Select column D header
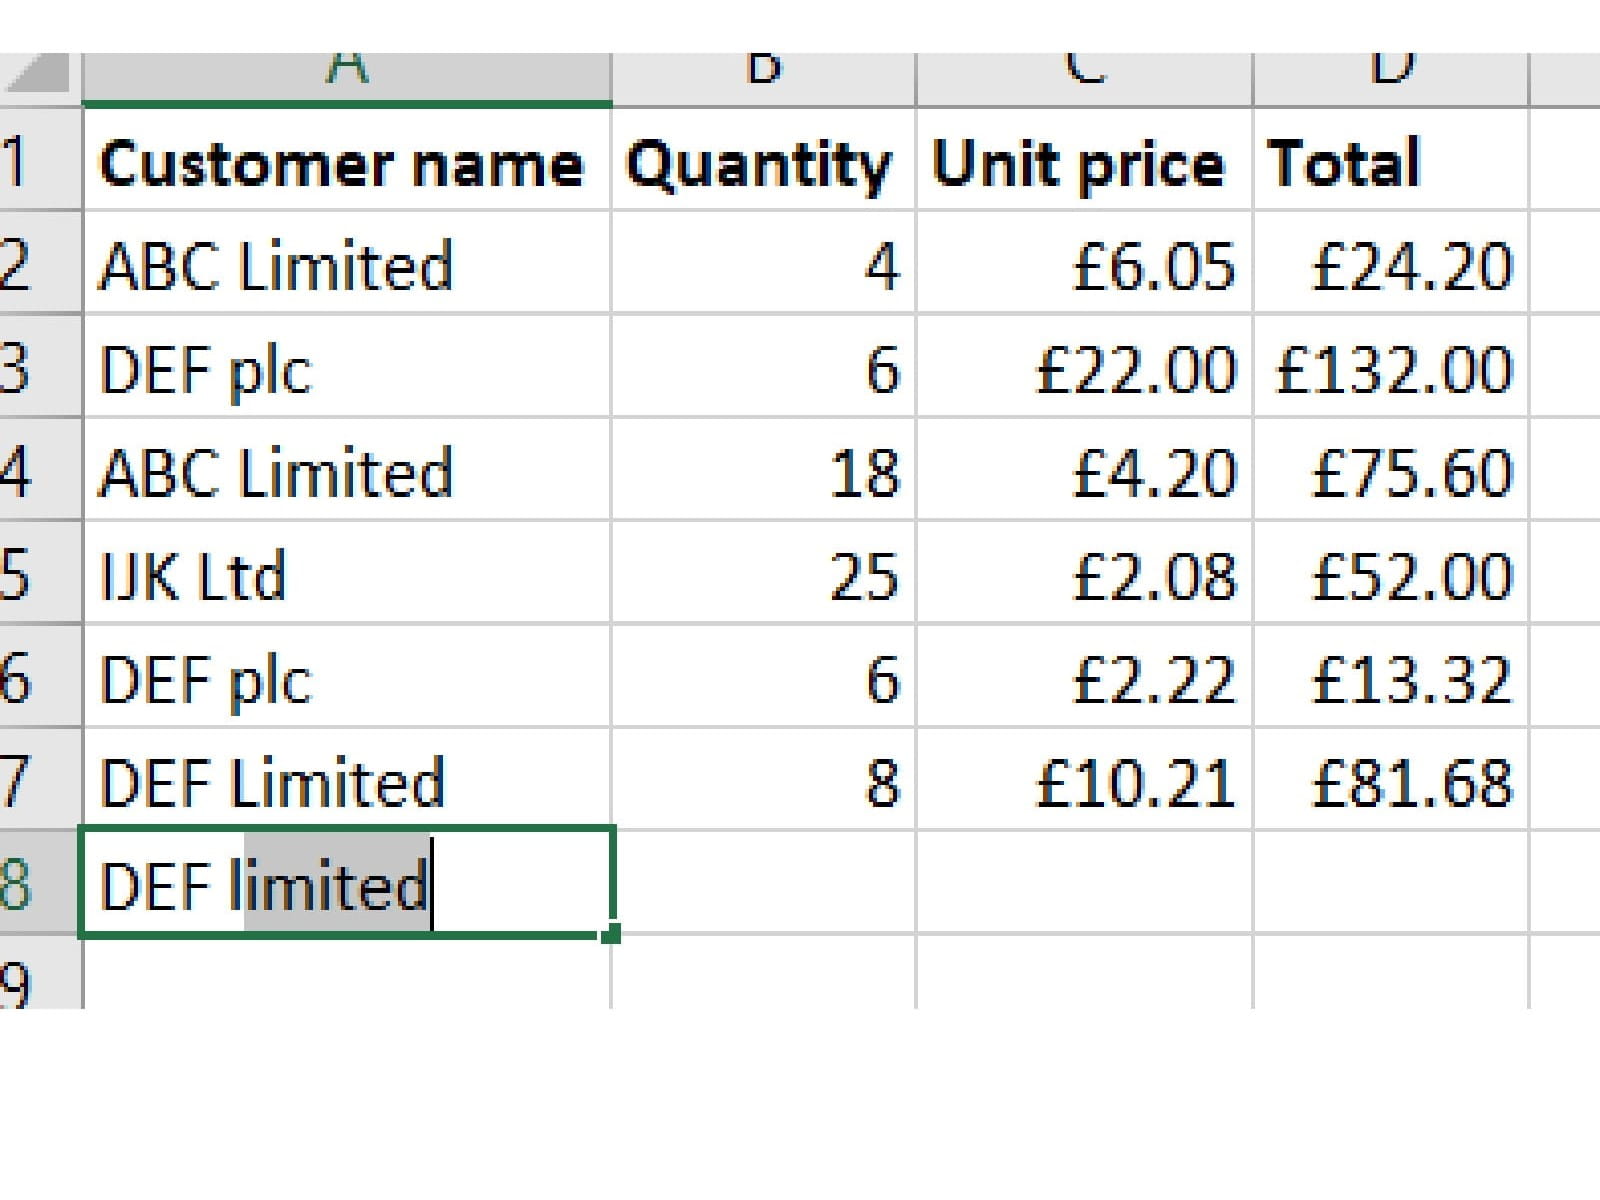Screen dimensions: 1600x1200 click(x=1390, y=76)
